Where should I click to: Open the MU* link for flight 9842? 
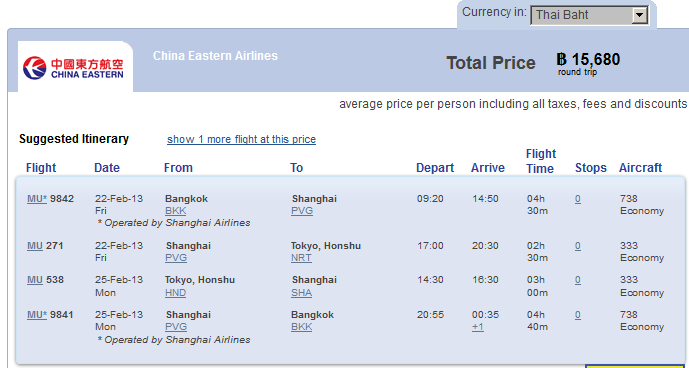click(x=37, y=199)
